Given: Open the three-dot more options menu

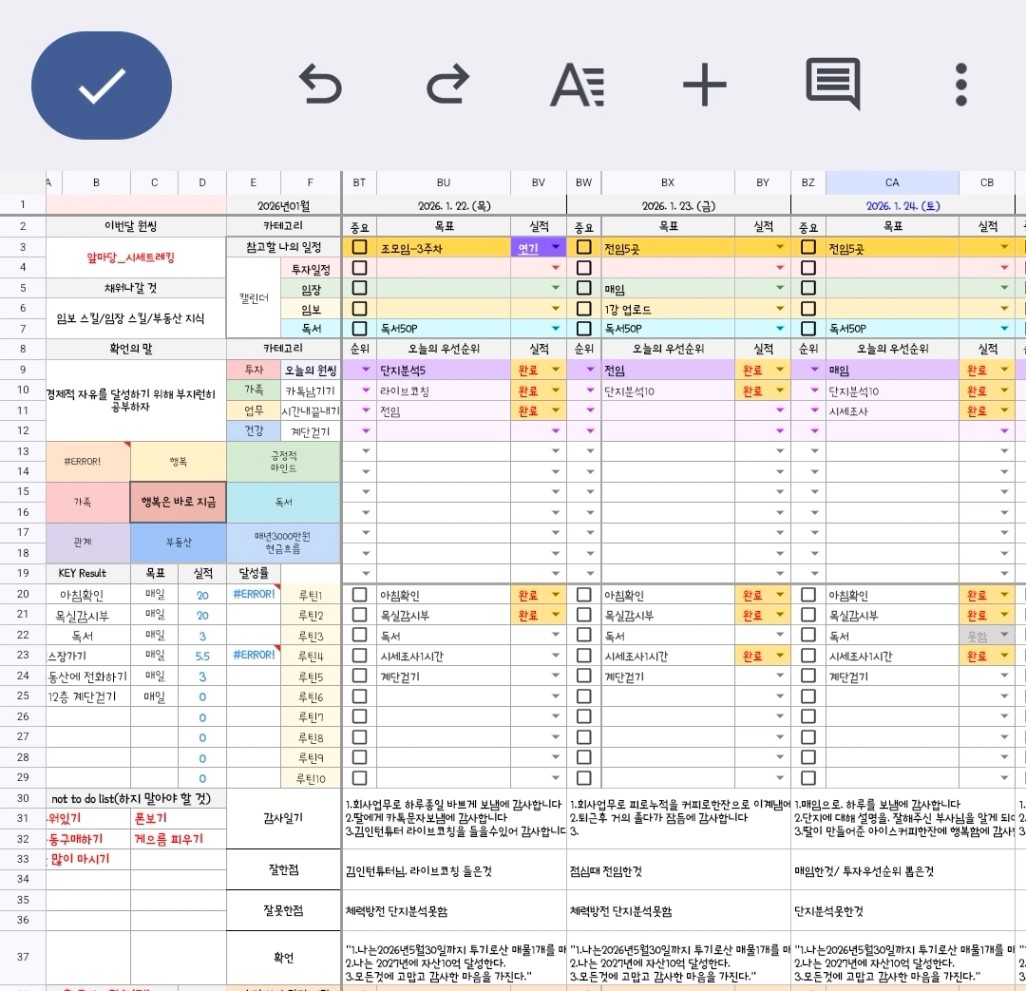Looking at the screenshot, I should coord(960,85).
